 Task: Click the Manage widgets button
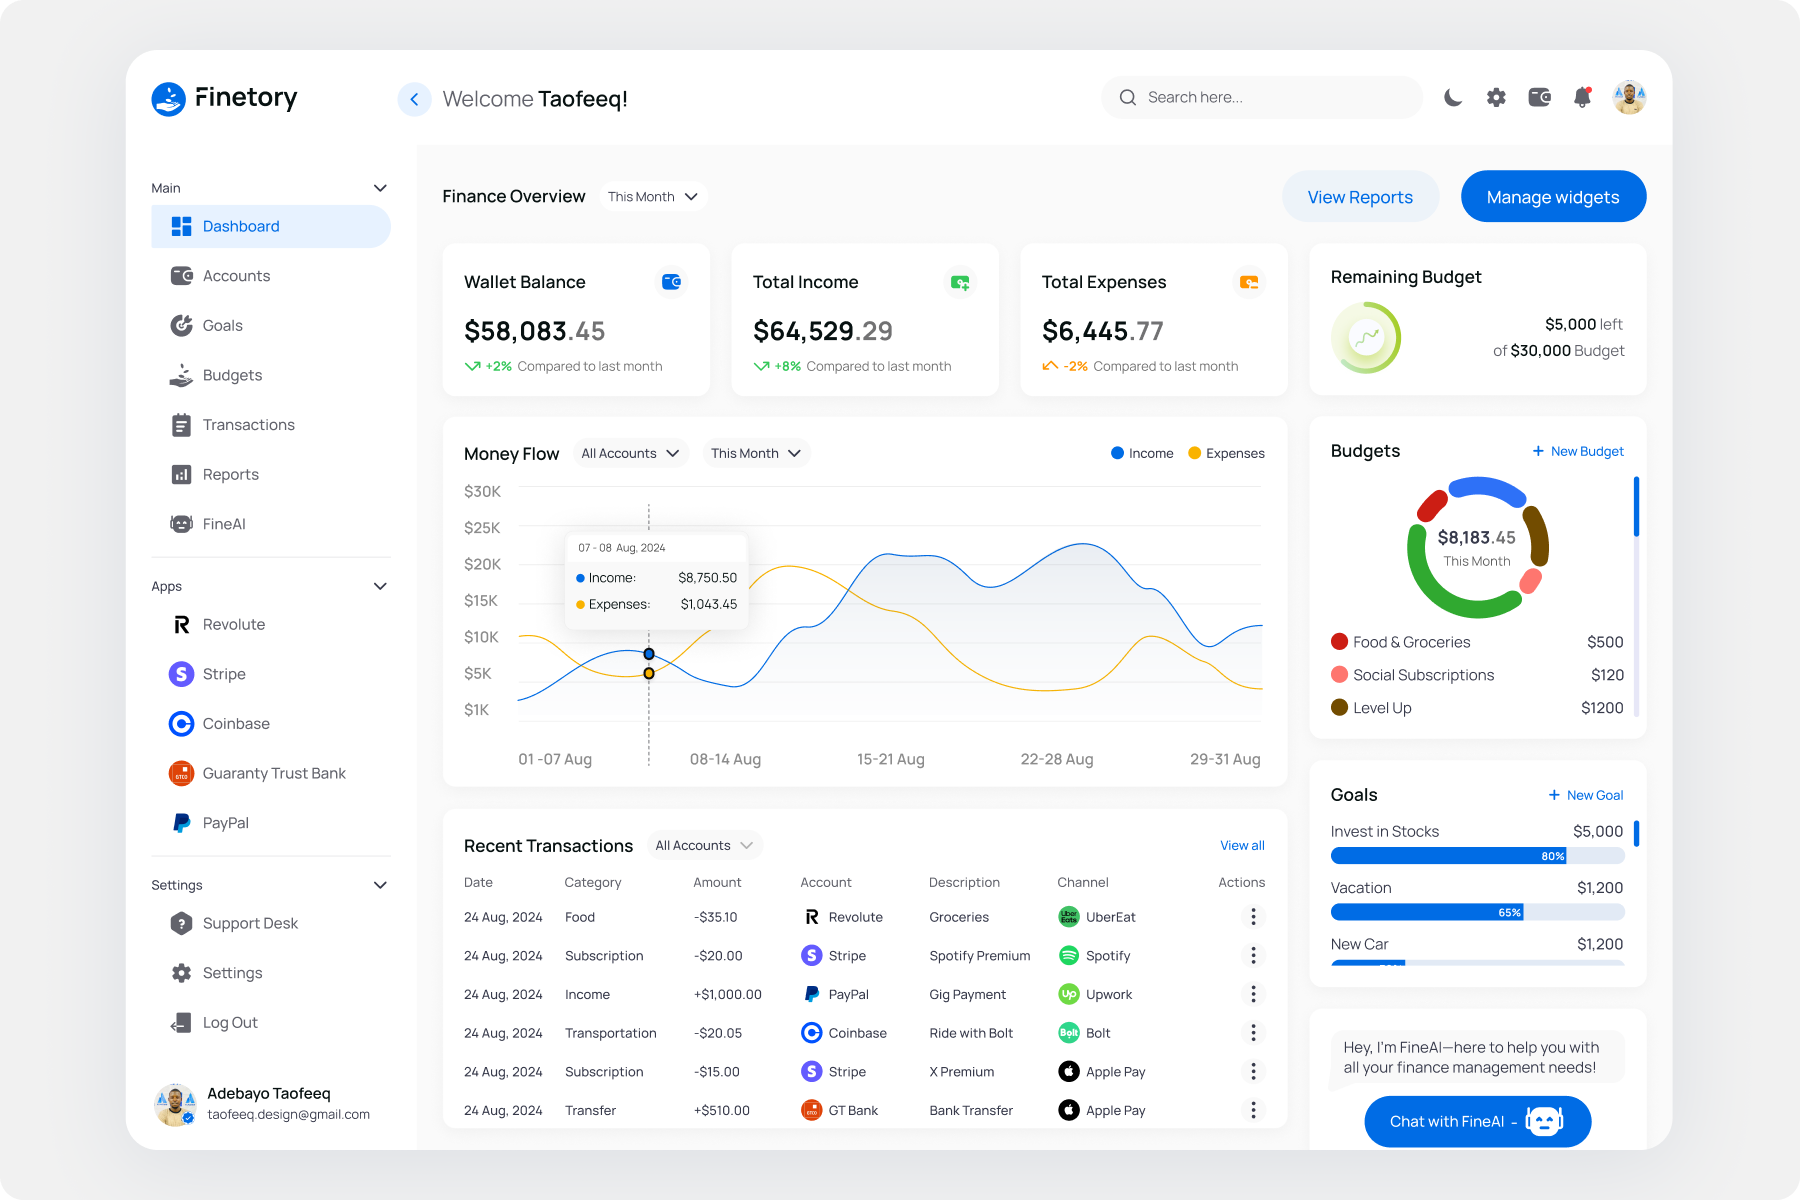1552,197
